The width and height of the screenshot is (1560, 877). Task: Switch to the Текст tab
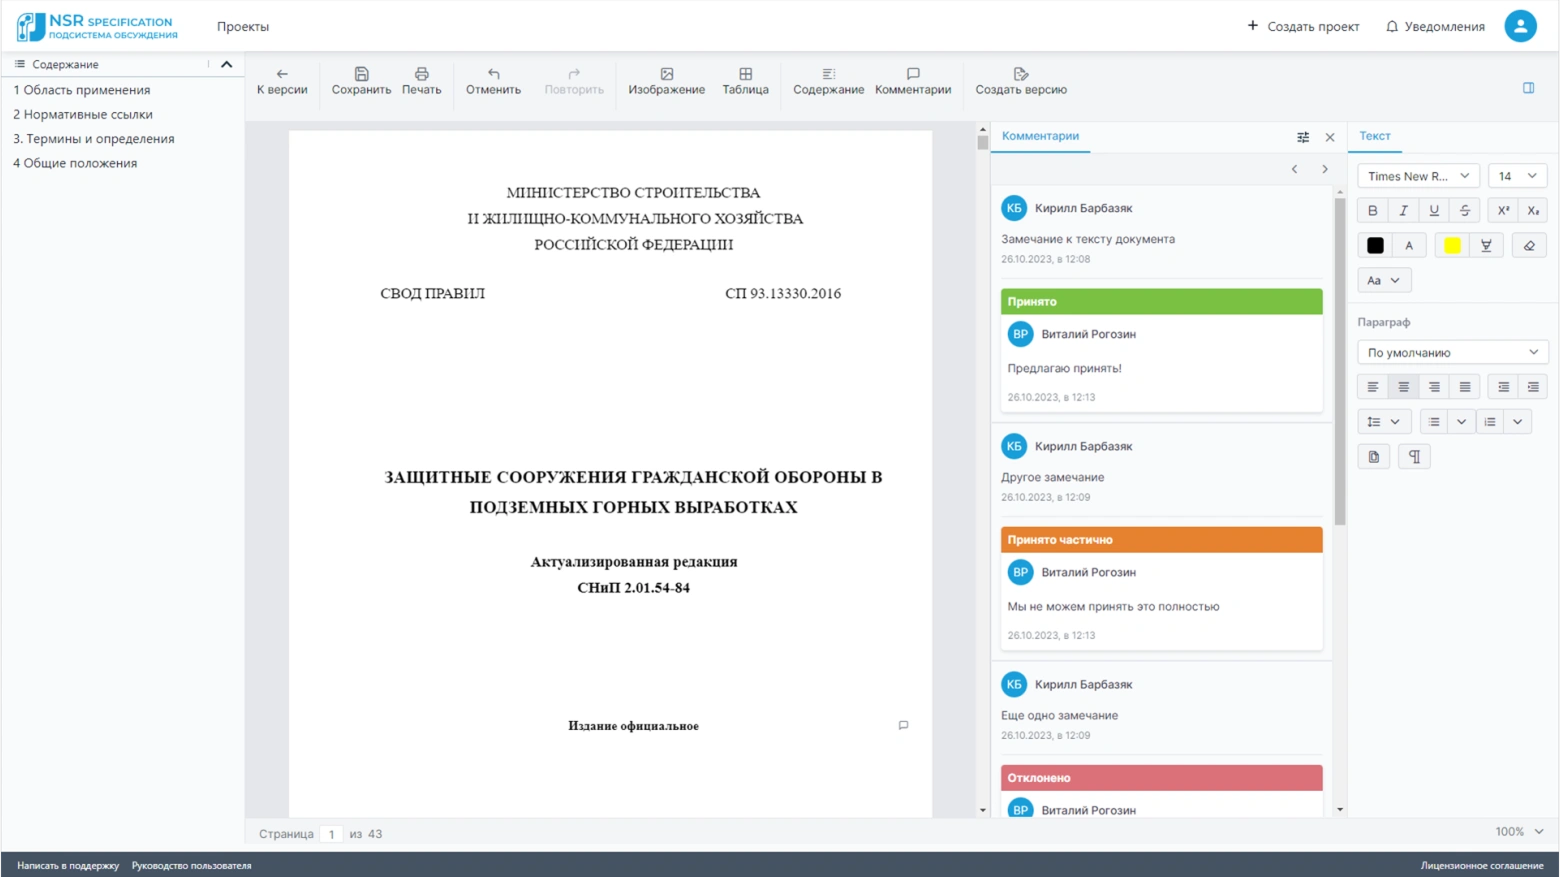click(x=1374, y=136)
